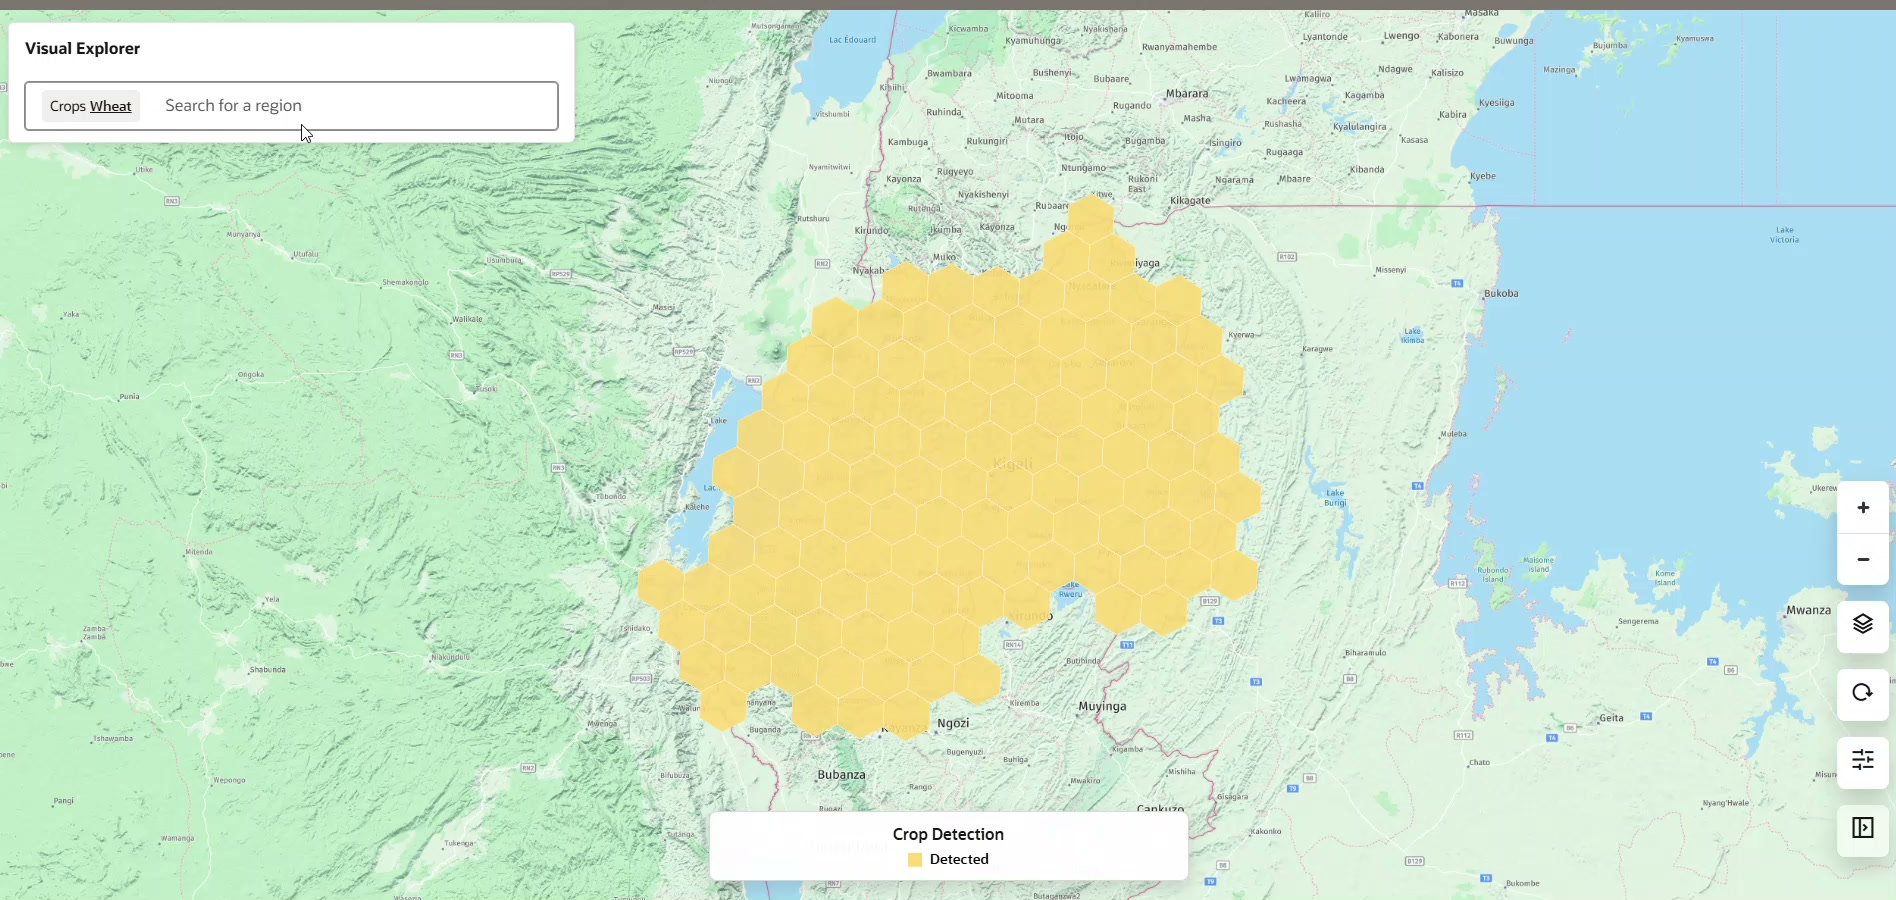This screenshot has height=900, width=1896.
Task: Toggle the side panel icon
Action: 1862,829
